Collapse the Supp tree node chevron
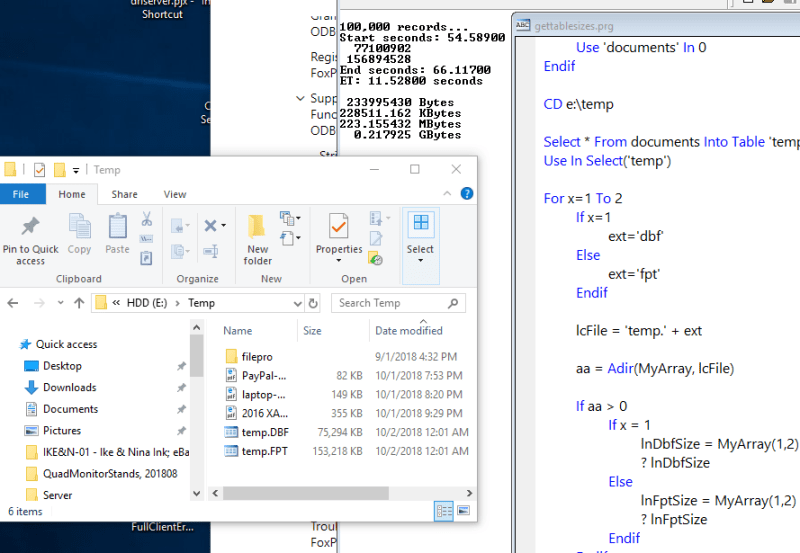Screen dimensions: 800x553 click(x=301, y=98)
